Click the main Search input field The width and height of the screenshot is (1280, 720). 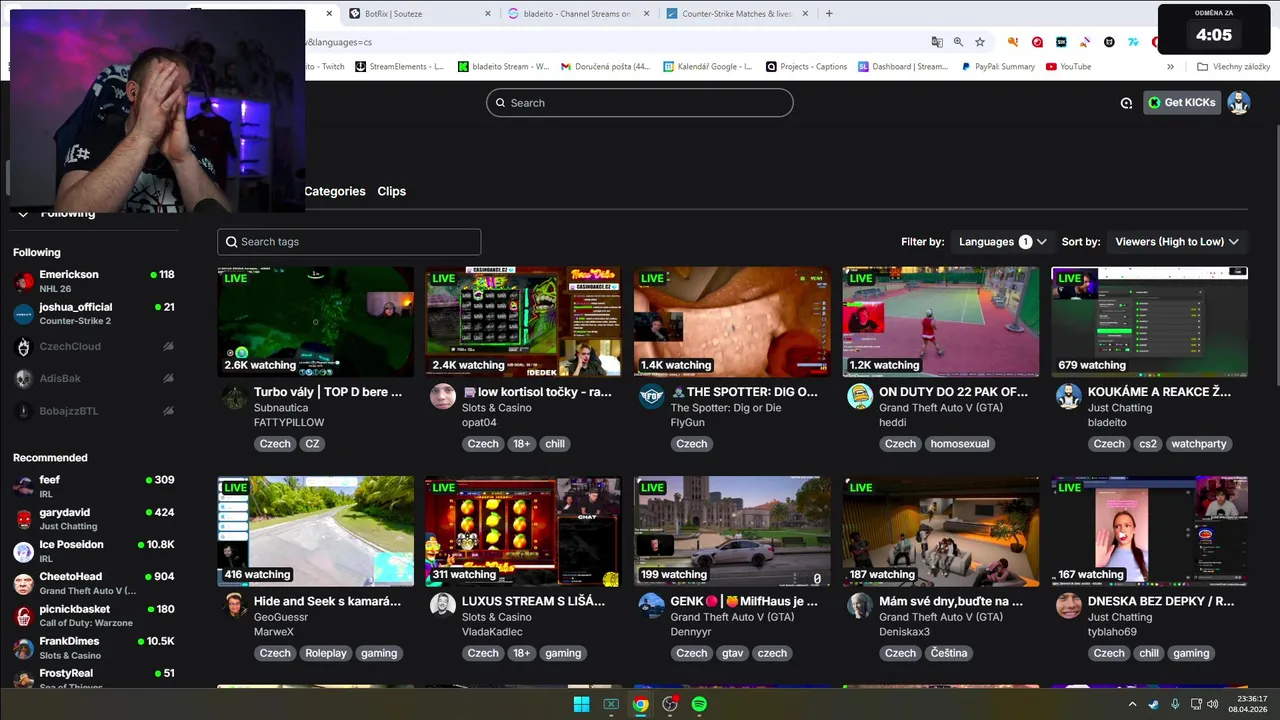tap(640, 103)
